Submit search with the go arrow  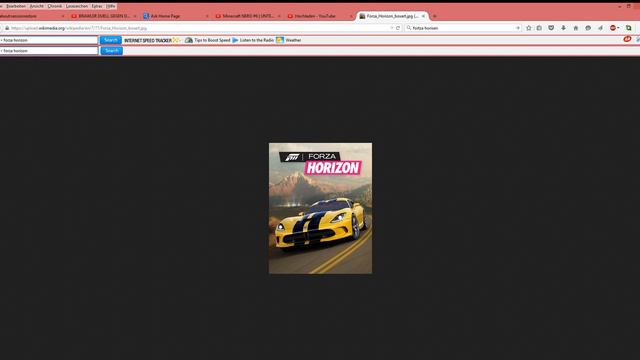[x=518, y=28]
